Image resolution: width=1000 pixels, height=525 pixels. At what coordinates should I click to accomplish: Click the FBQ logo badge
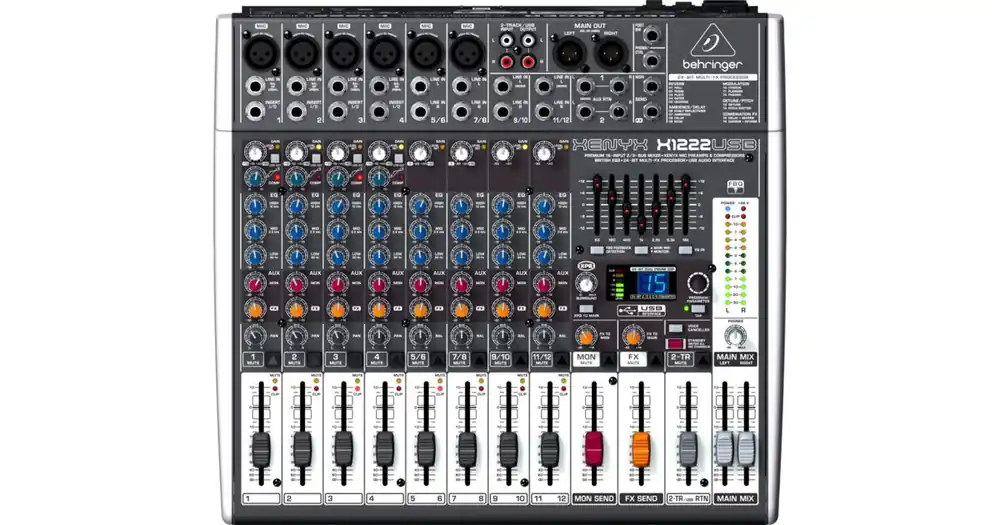pos(735,187)
